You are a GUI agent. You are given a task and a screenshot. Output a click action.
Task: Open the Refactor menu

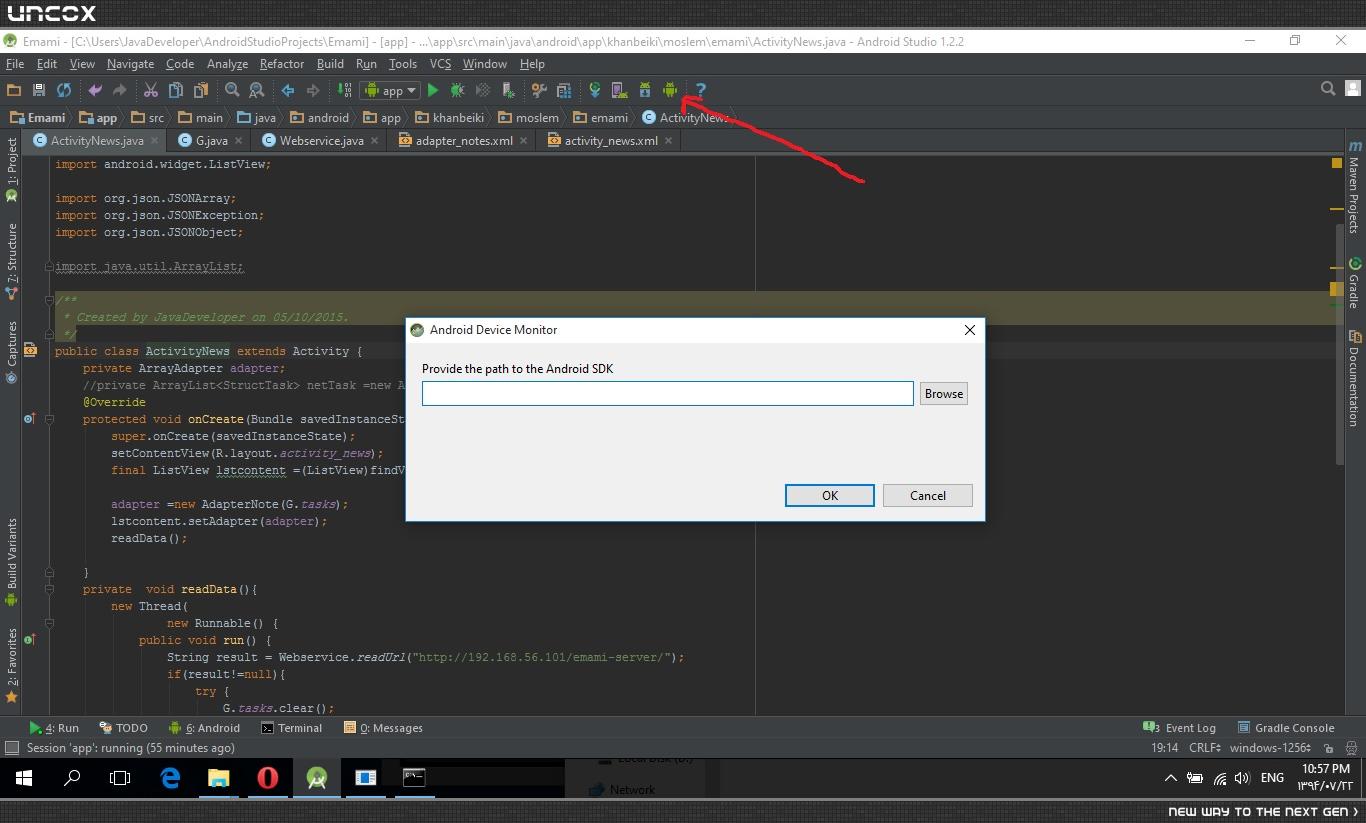point(282,64)
